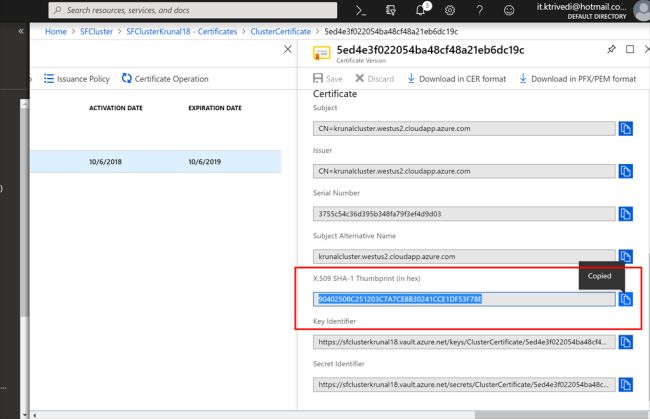Click the SHA-1 Thumbprint field
This screenshot has width=650, height=419.
click(x=464, y=299)
